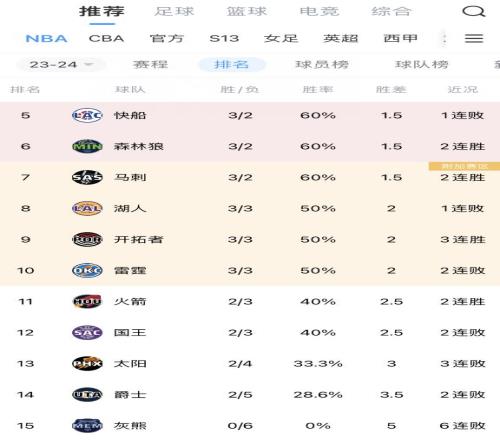The height and width of the screenshot is (440, 500).
Task: Tap the Spurs SAS team logo
Action: pyautogui.click(x=87, y=177)
